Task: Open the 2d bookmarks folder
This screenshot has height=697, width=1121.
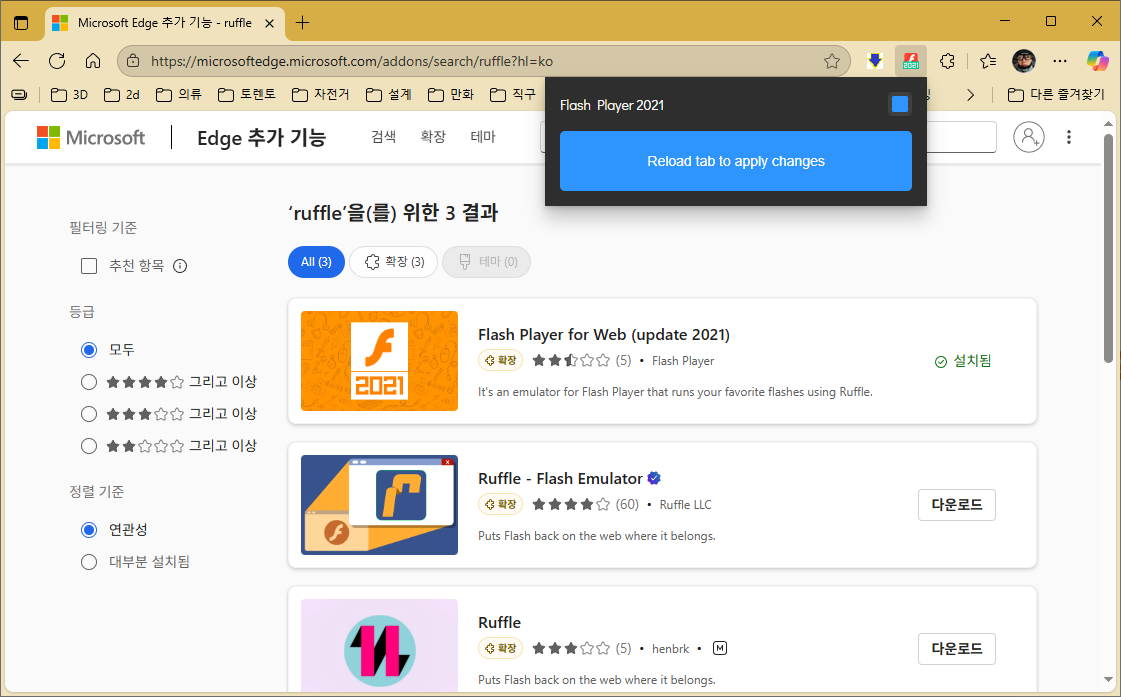Action: pos(122,94)
